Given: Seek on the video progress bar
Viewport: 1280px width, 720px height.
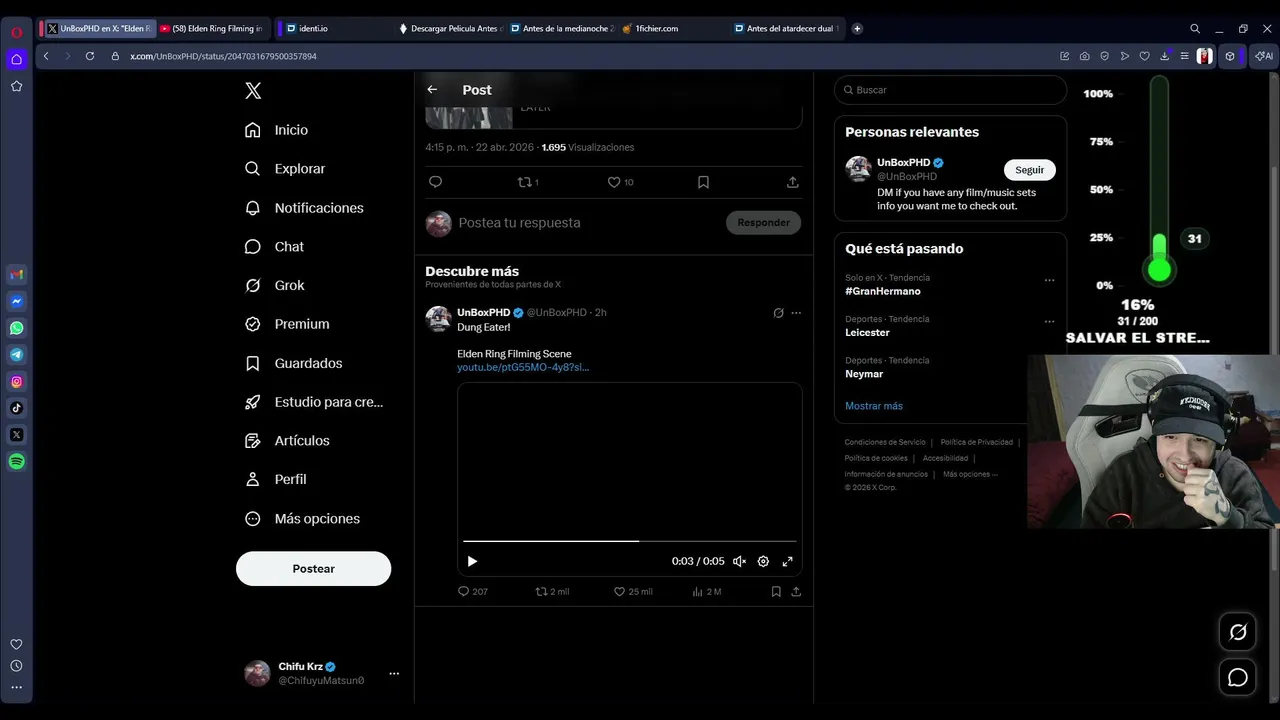Looking at the screenshot, I should (629, 541).
